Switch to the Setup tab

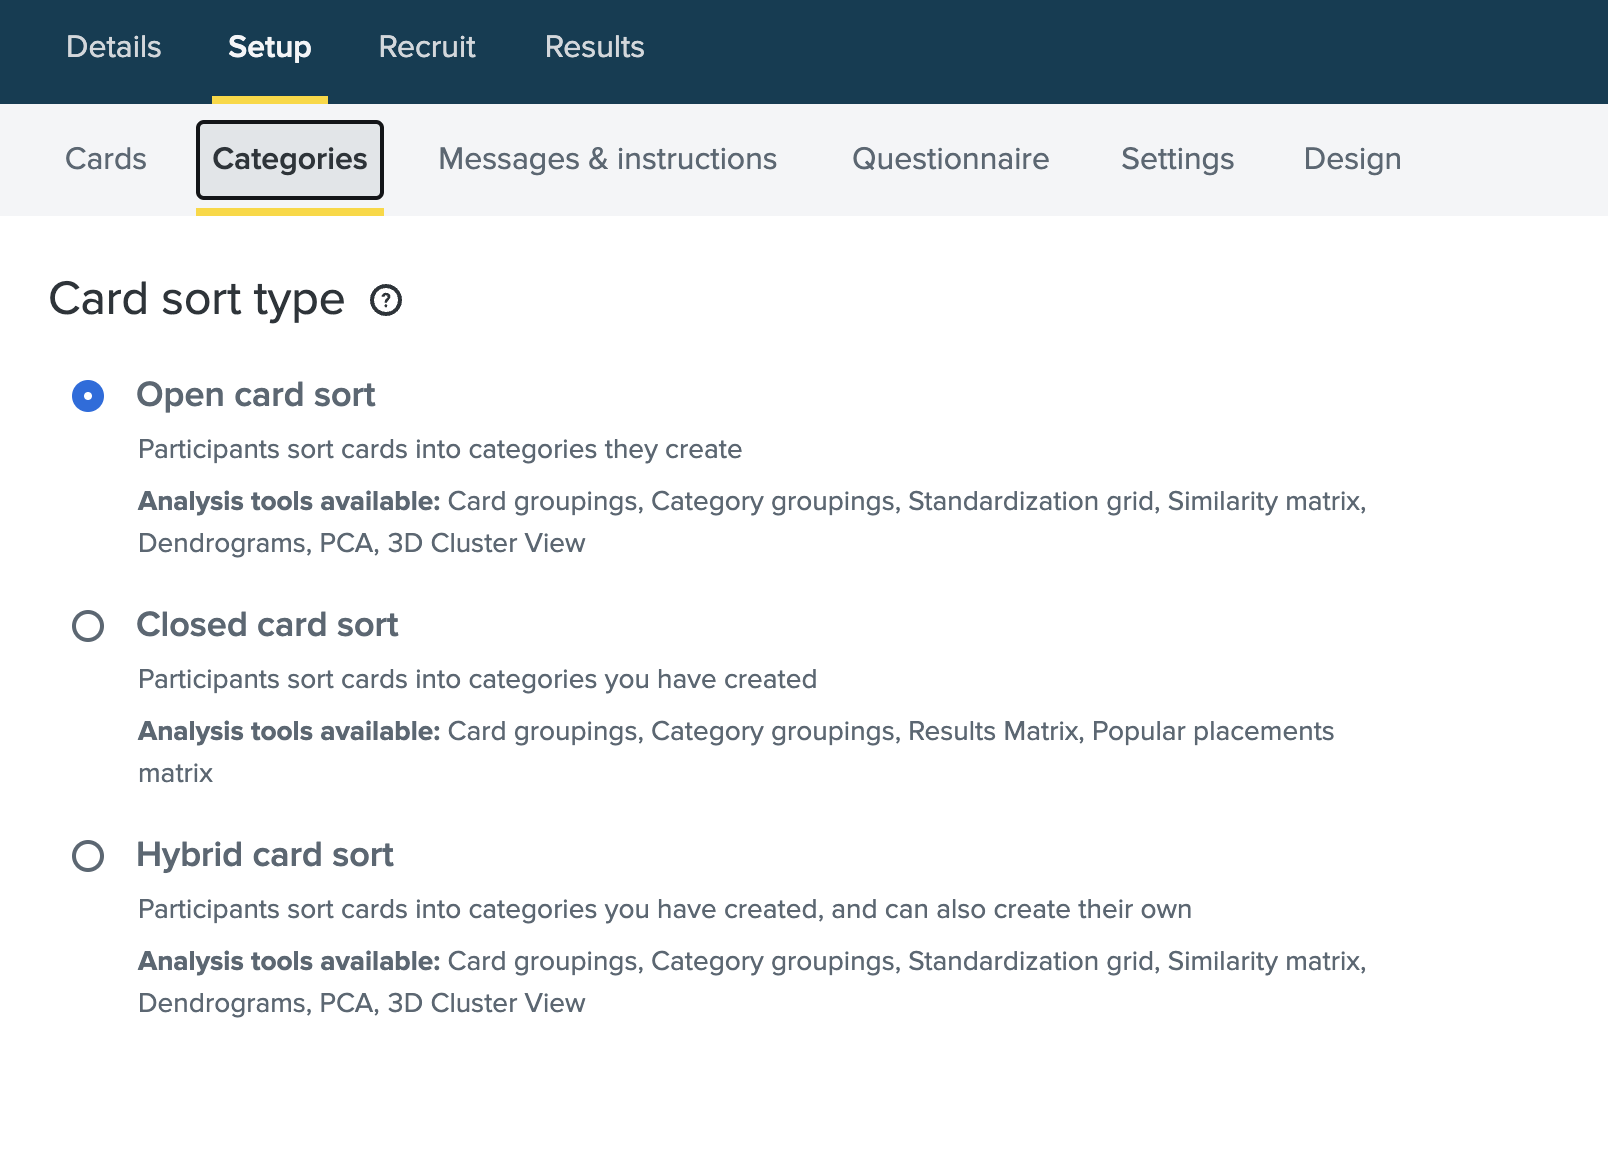[x=269, y=47]
